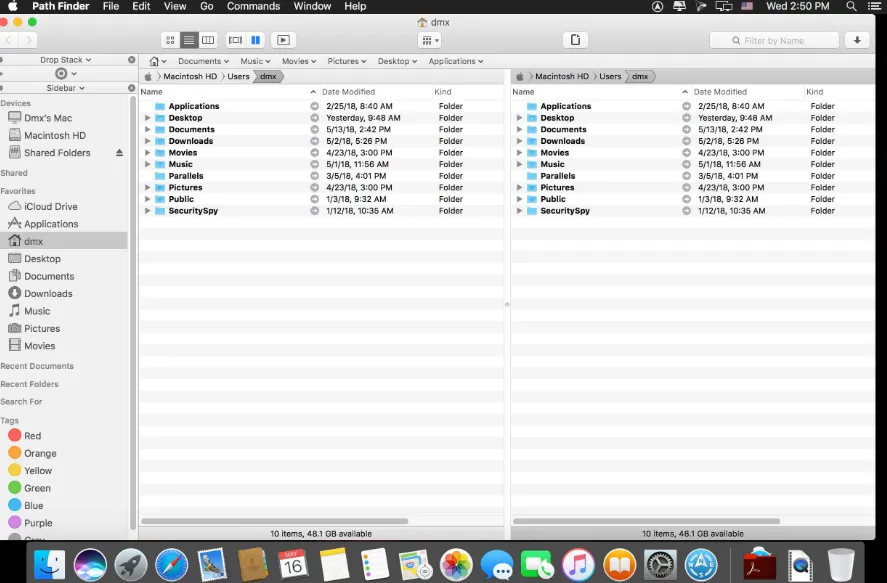The image size is (887, 583).
Task: Click the Spotlight search icon in menu bar
Action: 851,6
